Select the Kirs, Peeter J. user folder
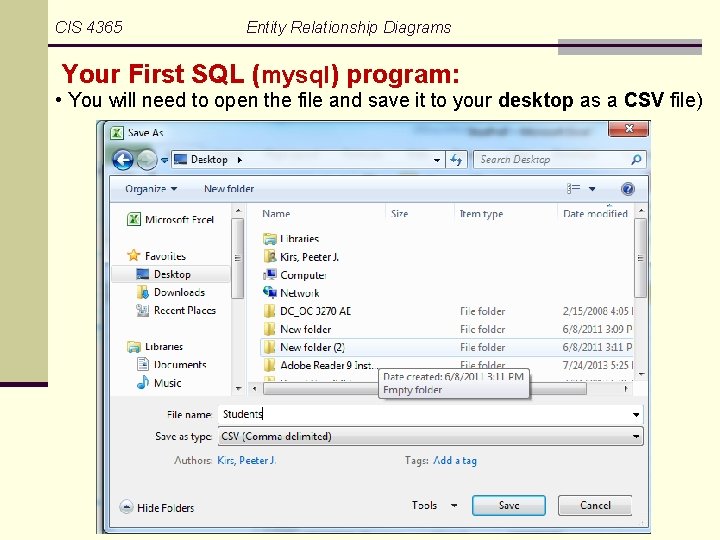The width and height of the screenshot is (720, 540). [x=301, y=257]
